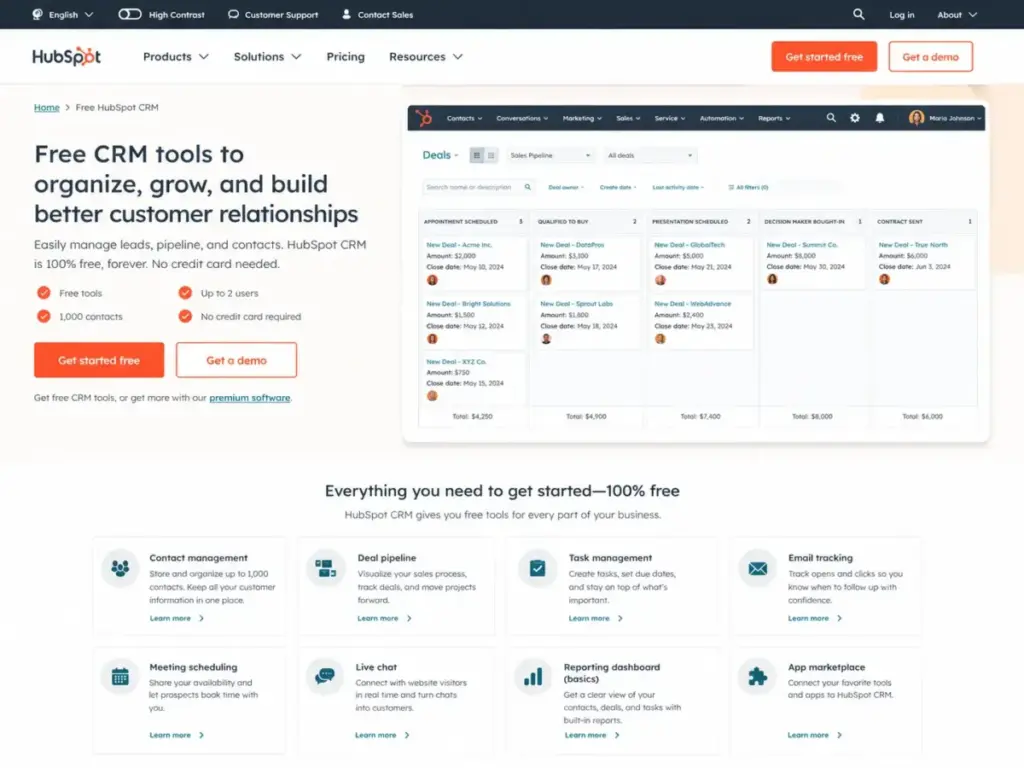Open the search magnifier in top bar

858,14
